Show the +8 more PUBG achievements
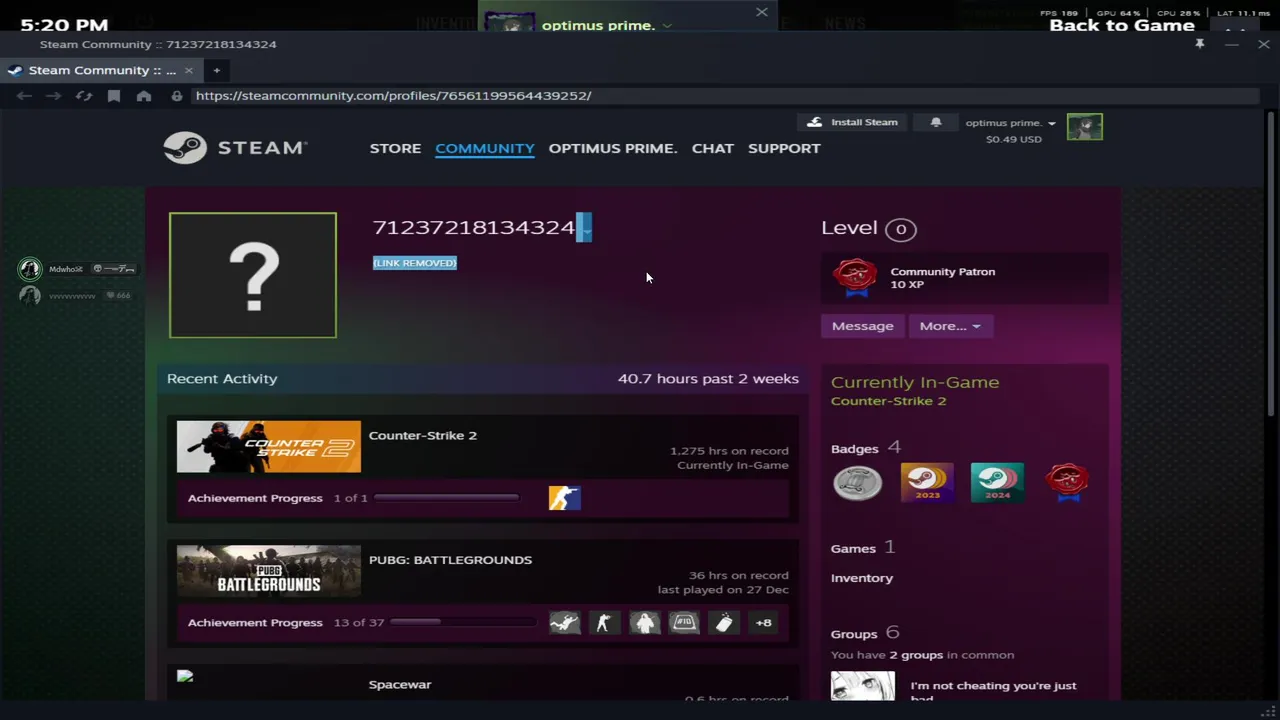 point(763,623)
